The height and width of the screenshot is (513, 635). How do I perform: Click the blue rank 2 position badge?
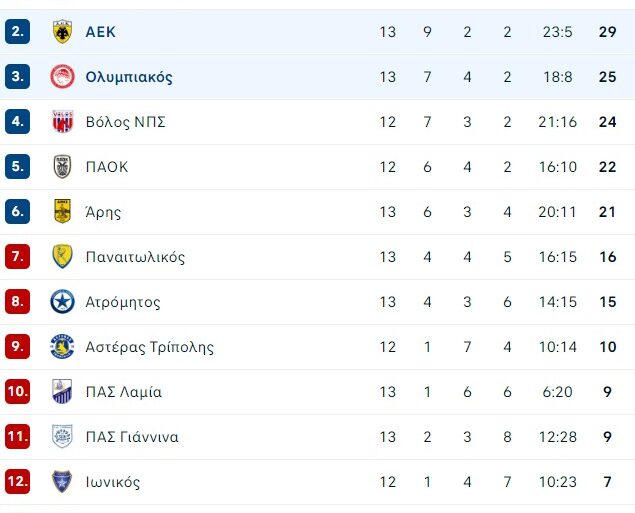click(x=17, y=32)
